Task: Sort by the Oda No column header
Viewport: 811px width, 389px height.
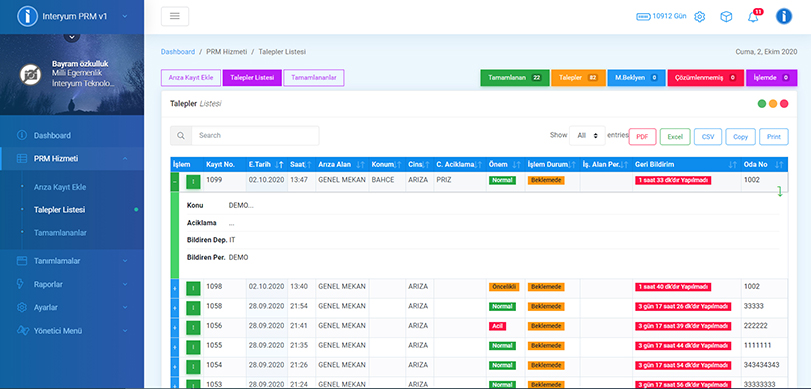Action: (x=764, y=164)
